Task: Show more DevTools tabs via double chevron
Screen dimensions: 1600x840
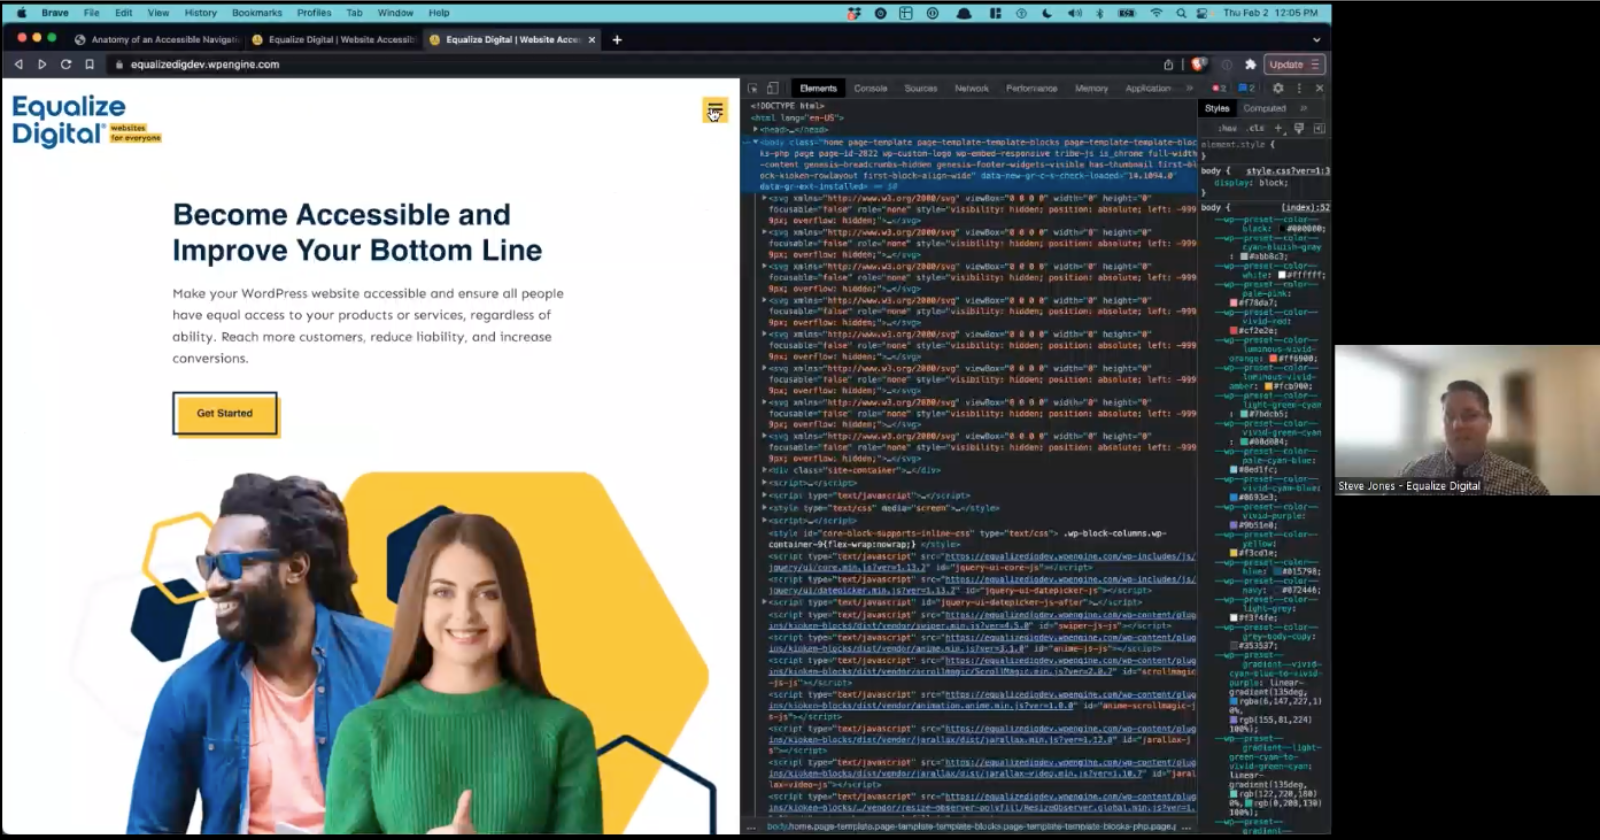Action: pos(1189,88)
